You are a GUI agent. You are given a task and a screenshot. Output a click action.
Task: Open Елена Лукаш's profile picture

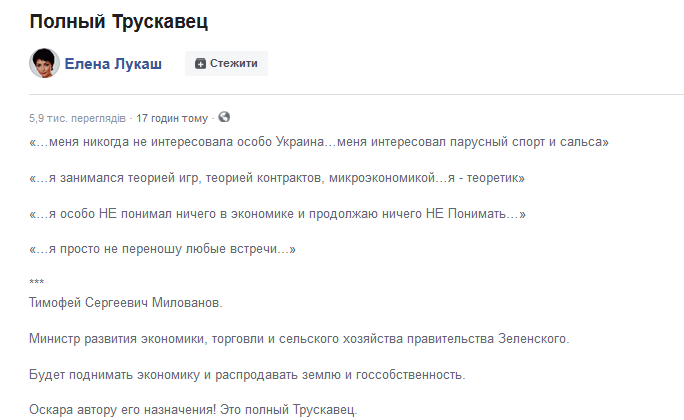(x=44, y=63)
